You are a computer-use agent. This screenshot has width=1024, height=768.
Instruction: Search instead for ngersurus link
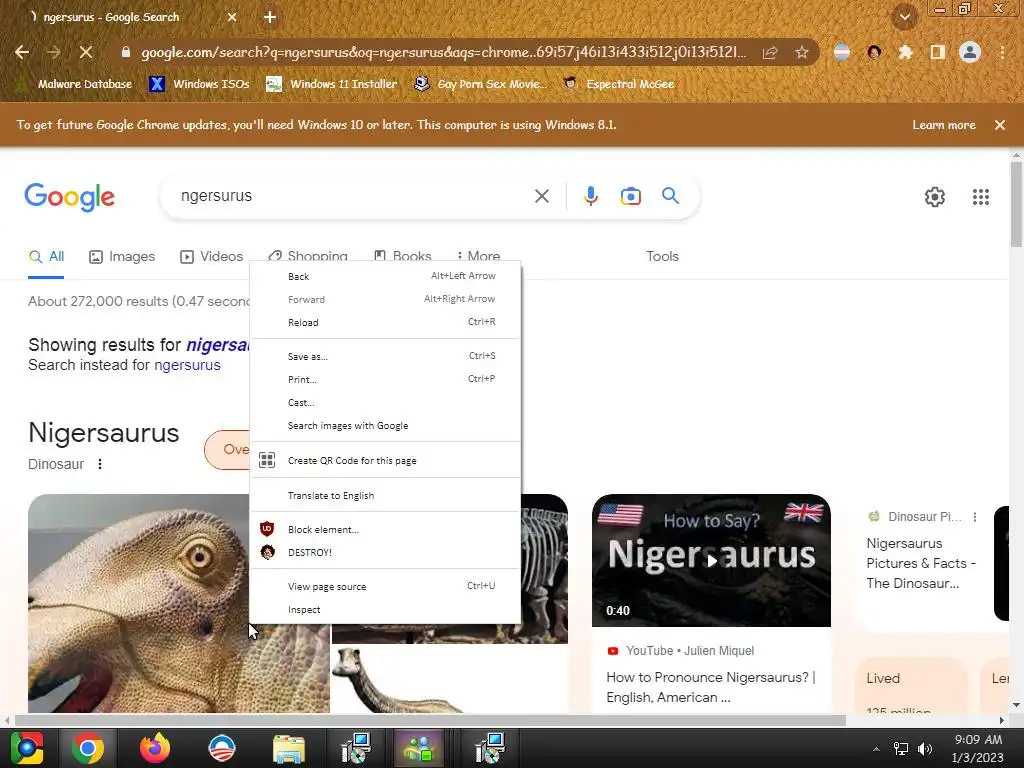tap(187, 365)
